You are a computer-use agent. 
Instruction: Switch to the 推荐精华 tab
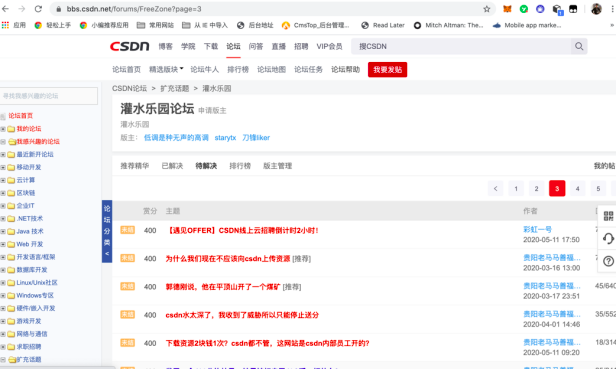[x=134, y=166]
